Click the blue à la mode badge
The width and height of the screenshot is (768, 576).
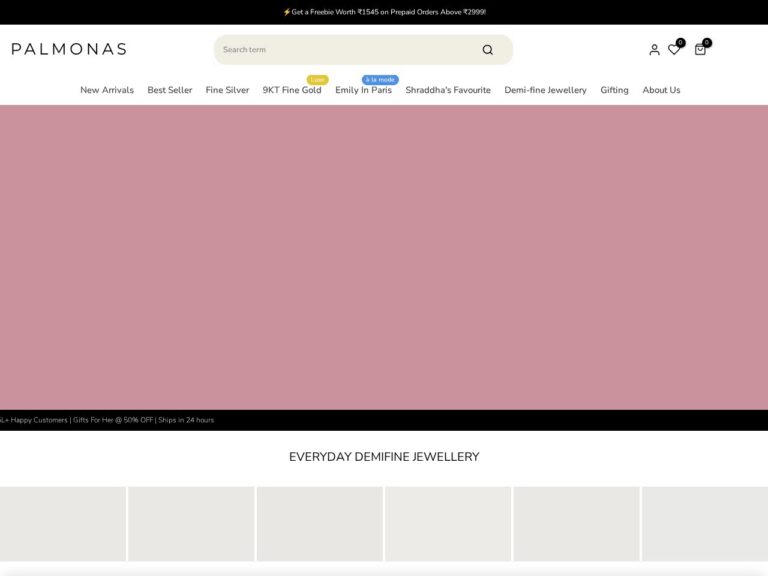tap(380, 80)
